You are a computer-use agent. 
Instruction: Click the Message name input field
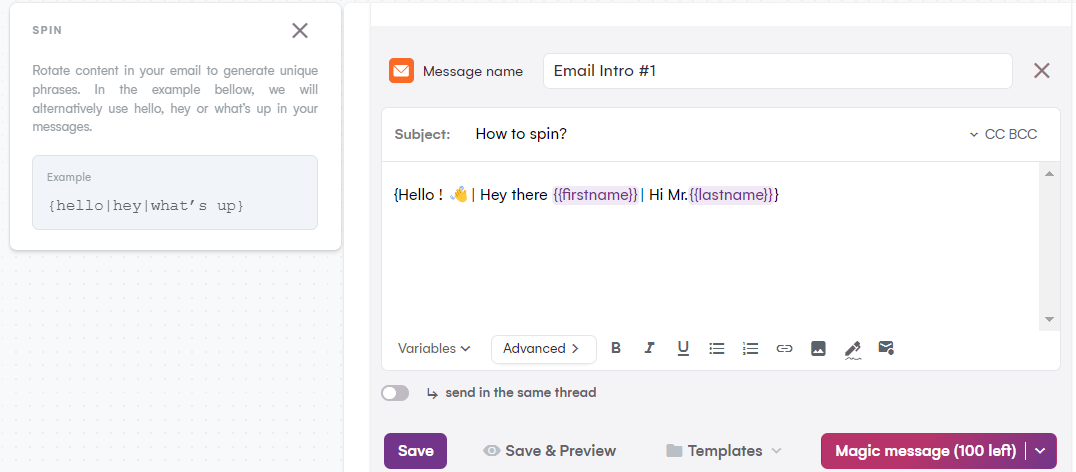click(x=777, y=71)
